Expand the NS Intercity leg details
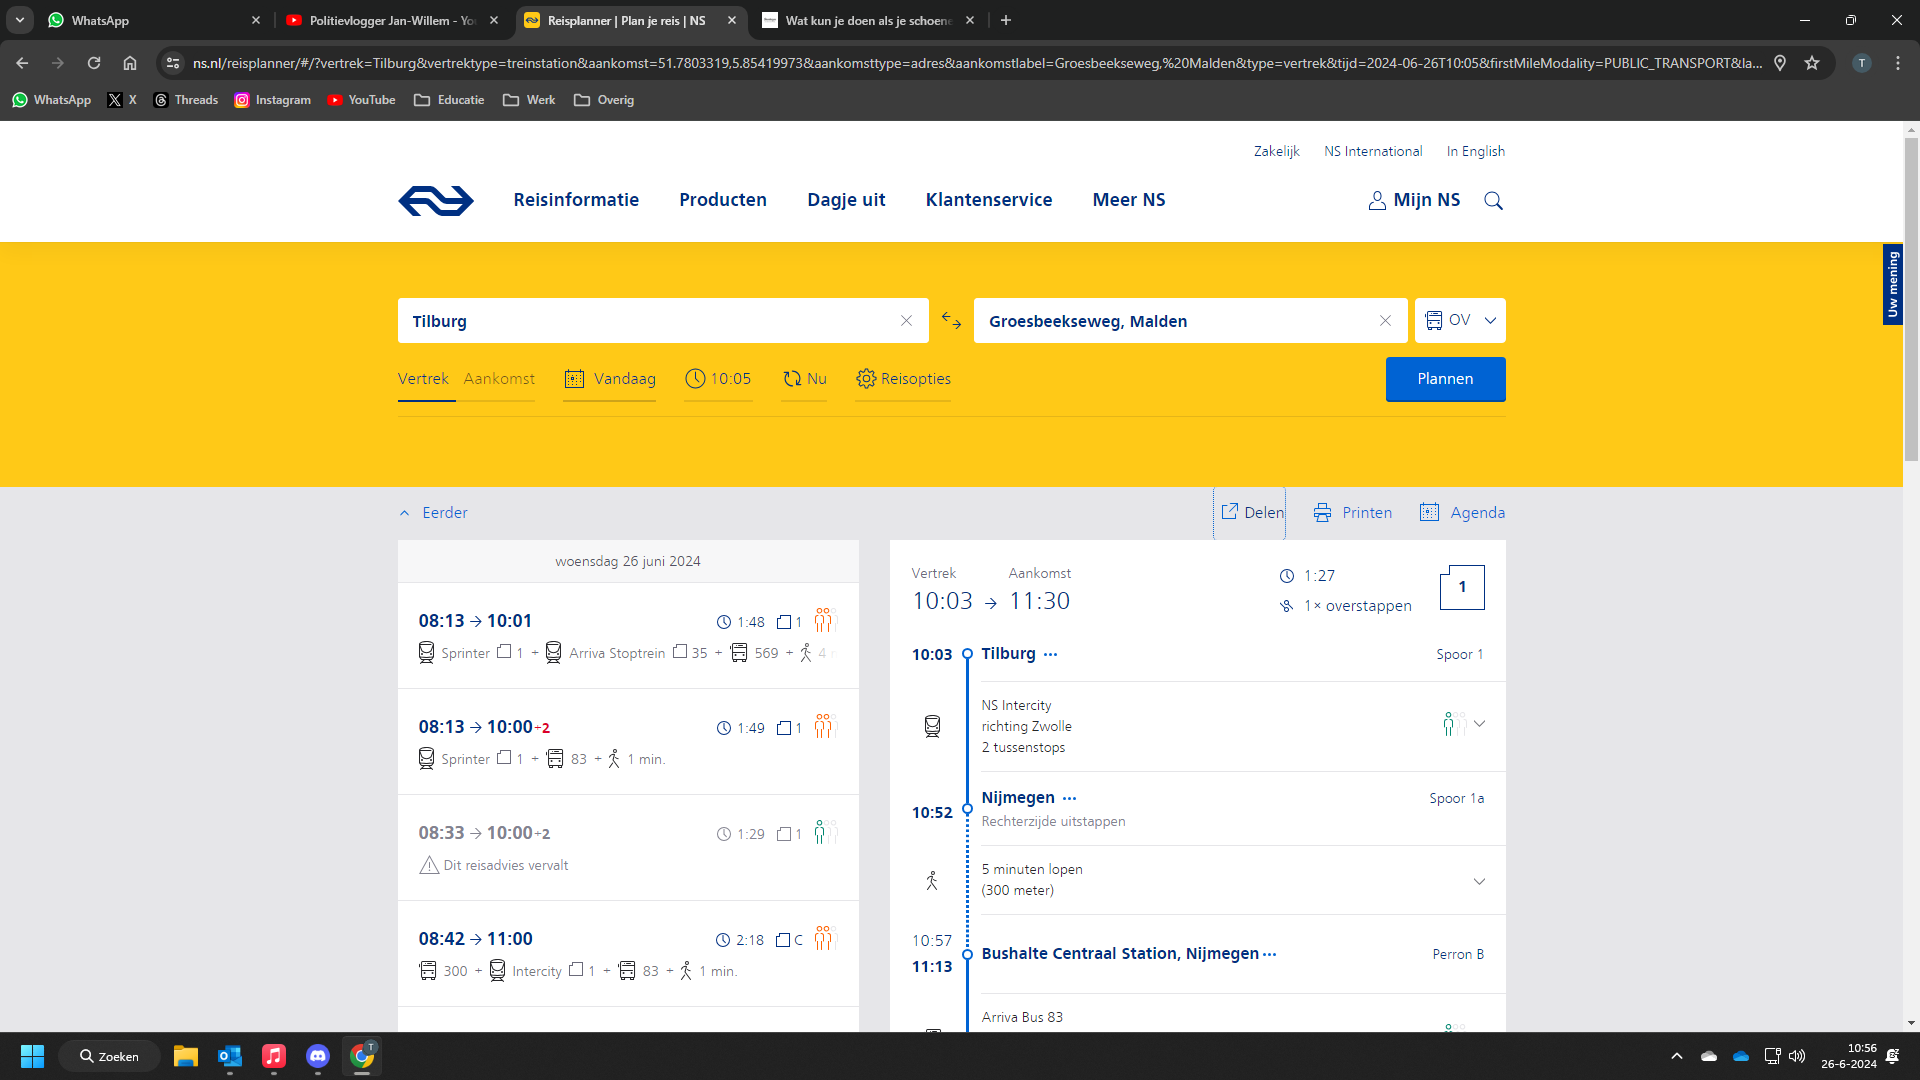The image size is (1920, 1080). coord(1479,724)
